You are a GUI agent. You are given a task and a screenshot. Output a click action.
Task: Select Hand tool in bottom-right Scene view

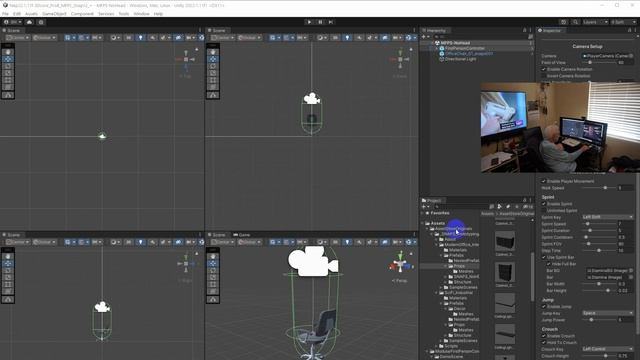click(213, 257)
